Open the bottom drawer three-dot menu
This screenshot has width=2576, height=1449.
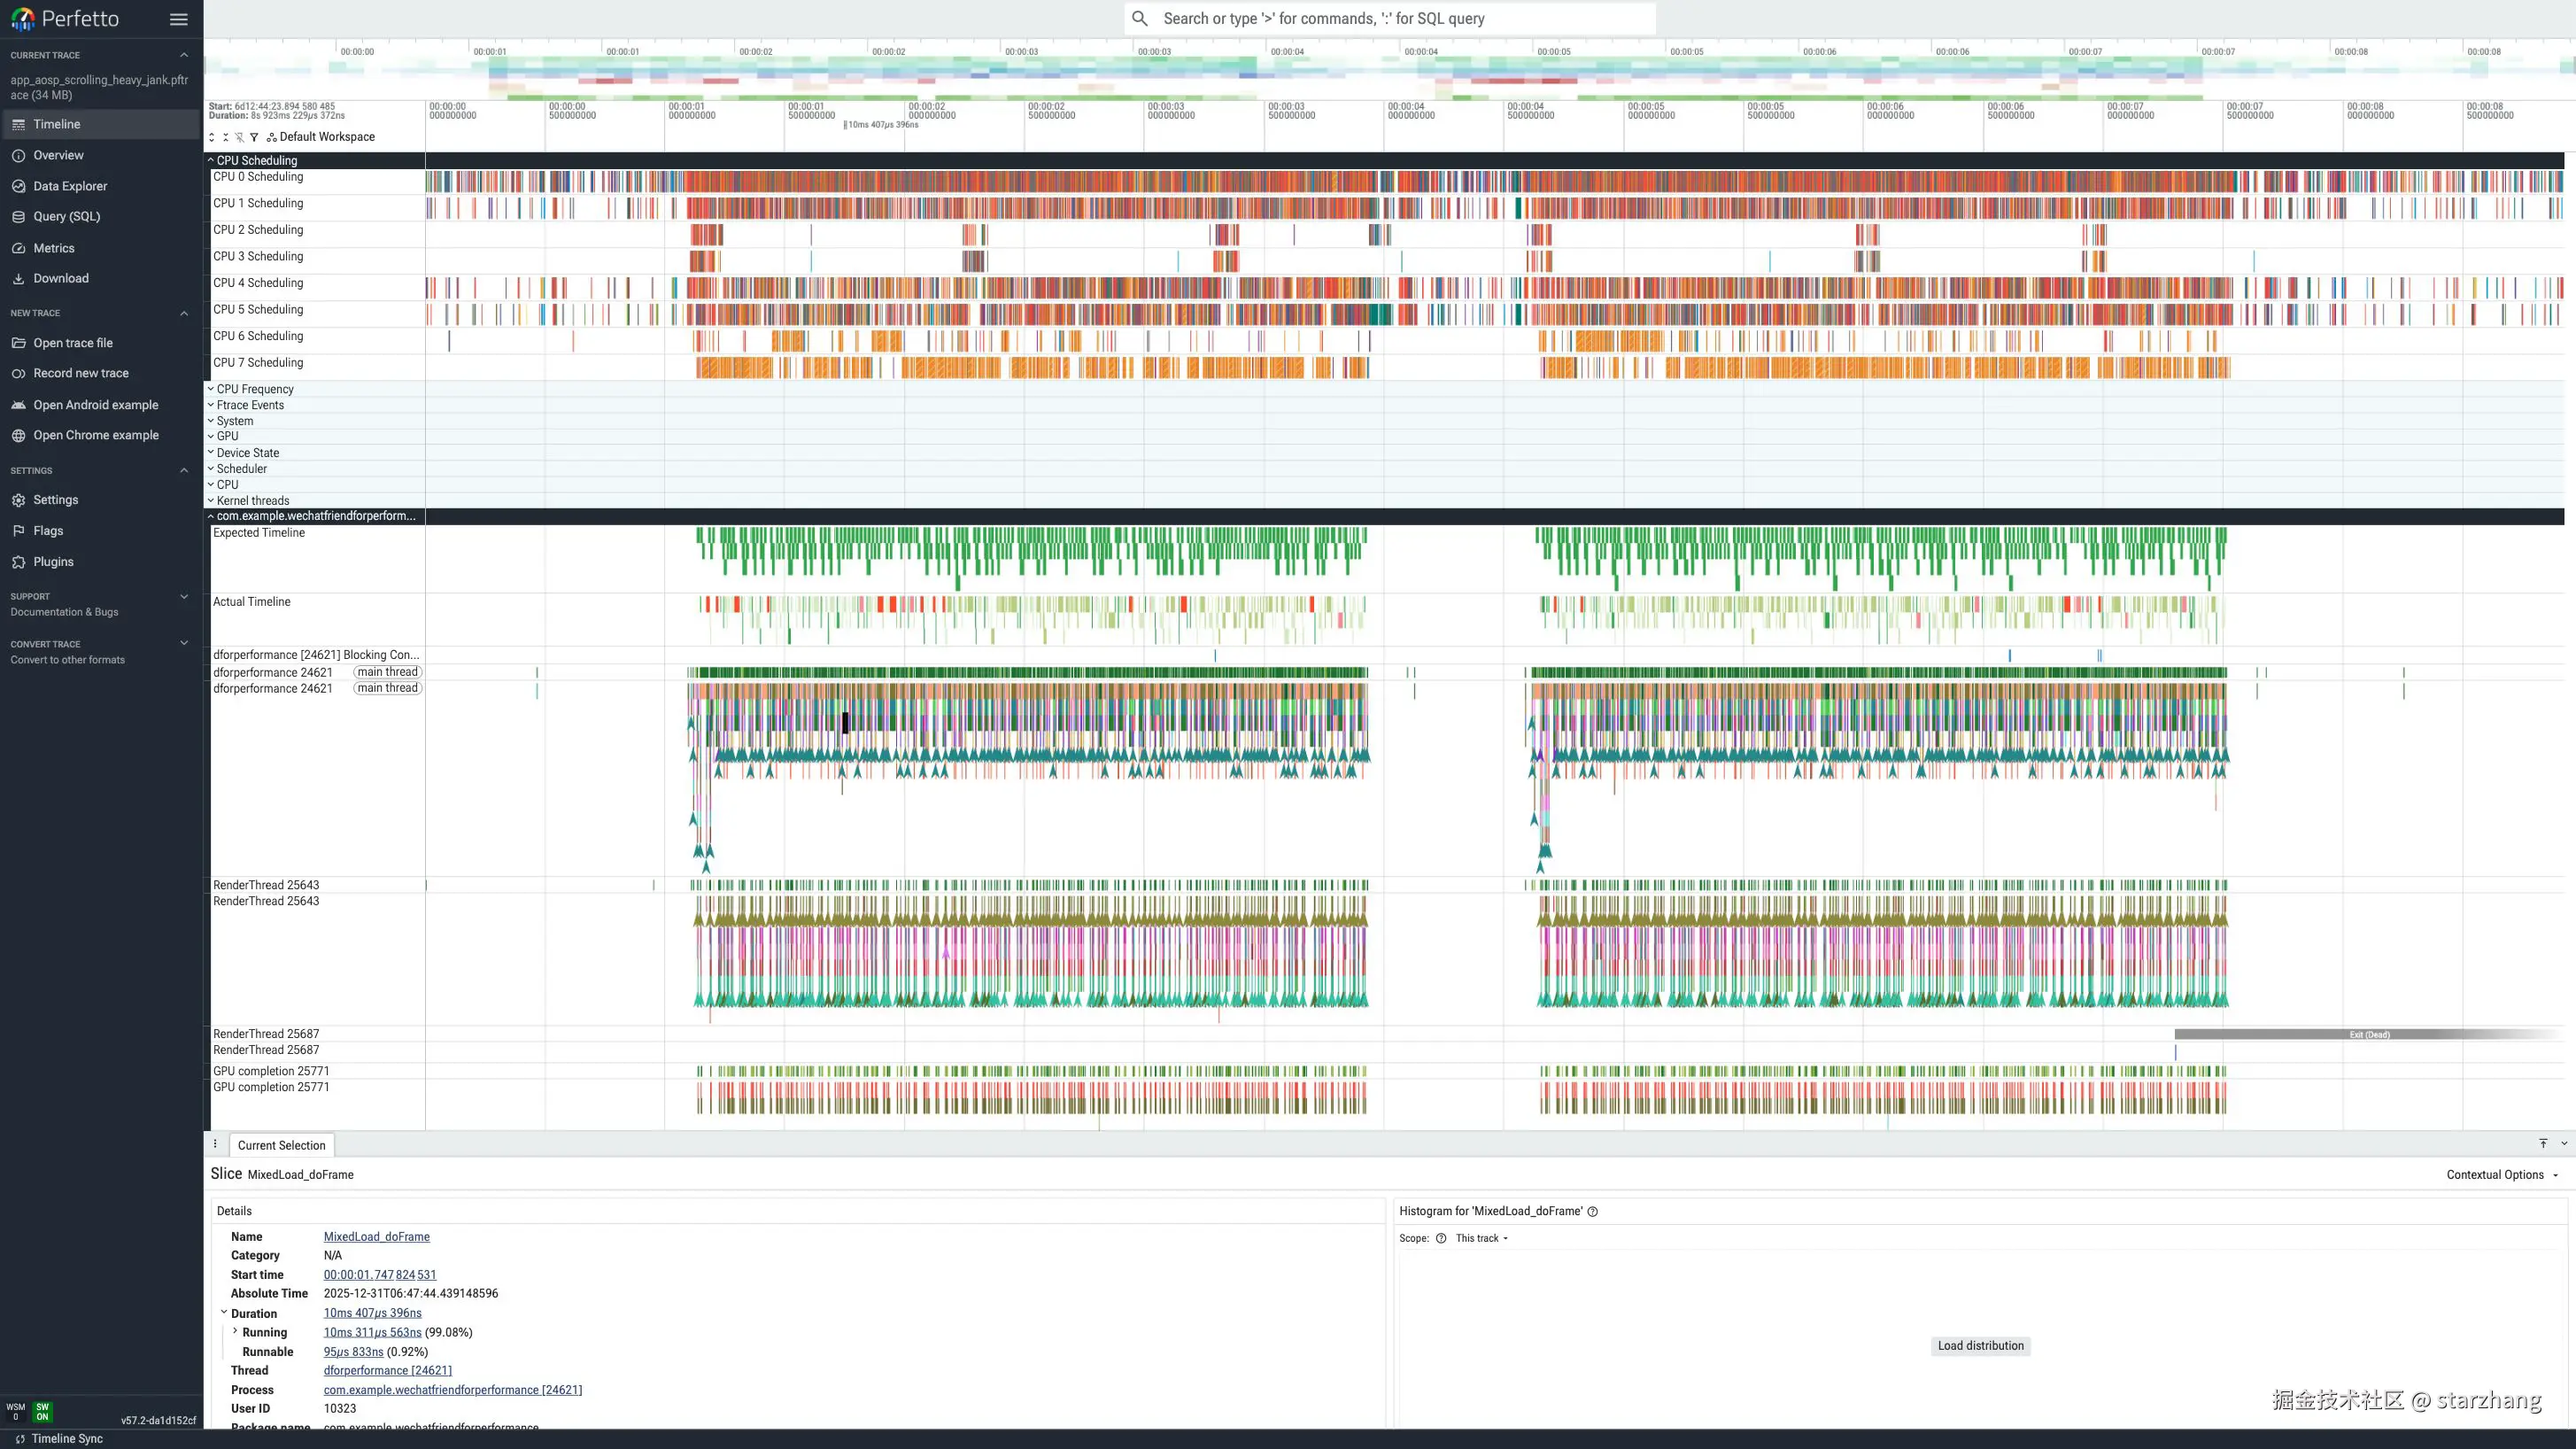click(215, 1144)
